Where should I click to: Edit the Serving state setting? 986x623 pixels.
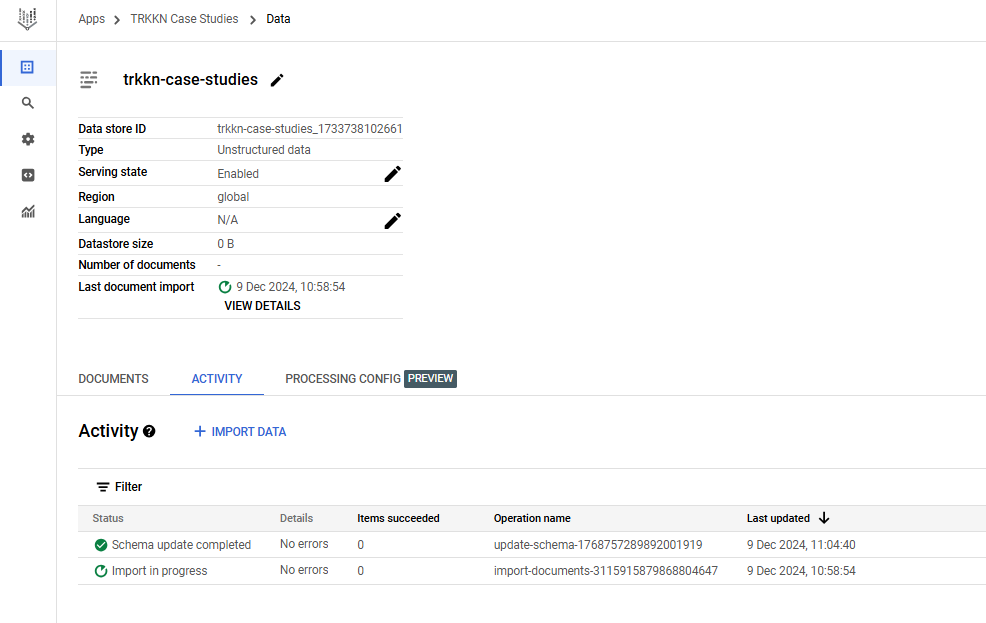point(393,174)
